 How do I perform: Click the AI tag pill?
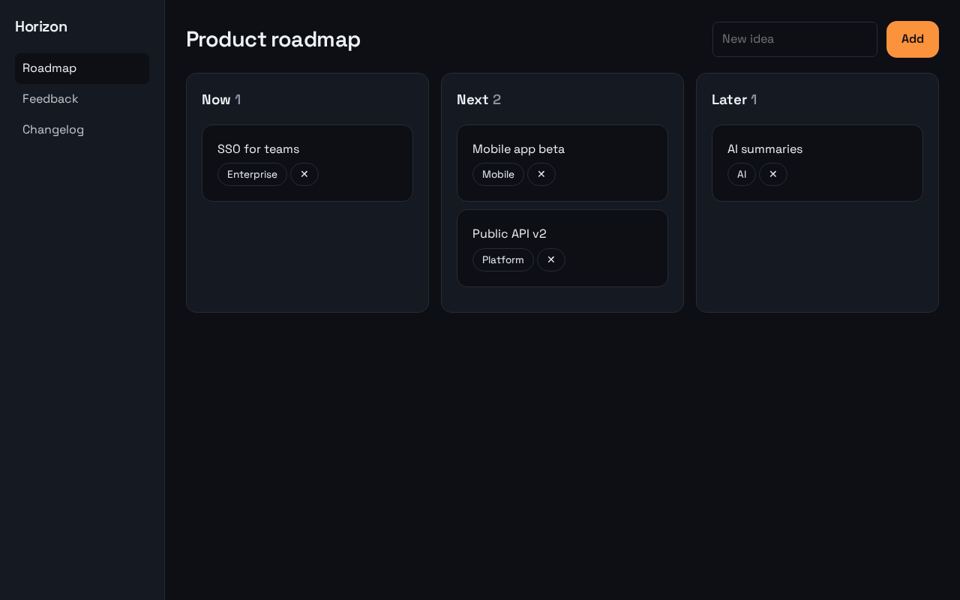pyautogui.click(x=742, y=174)
